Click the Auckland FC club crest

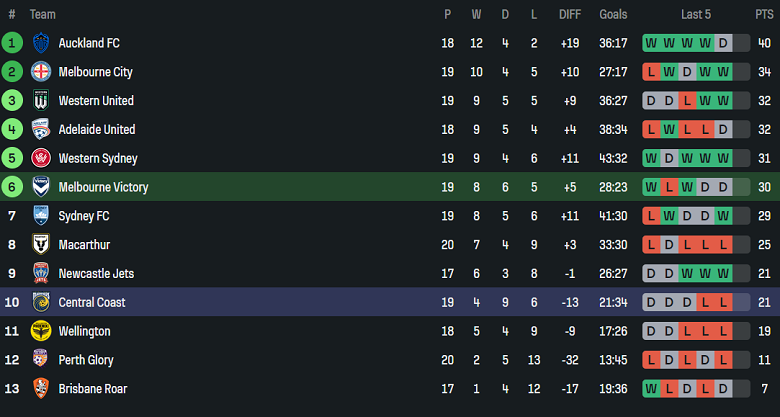tap(41, 43)
